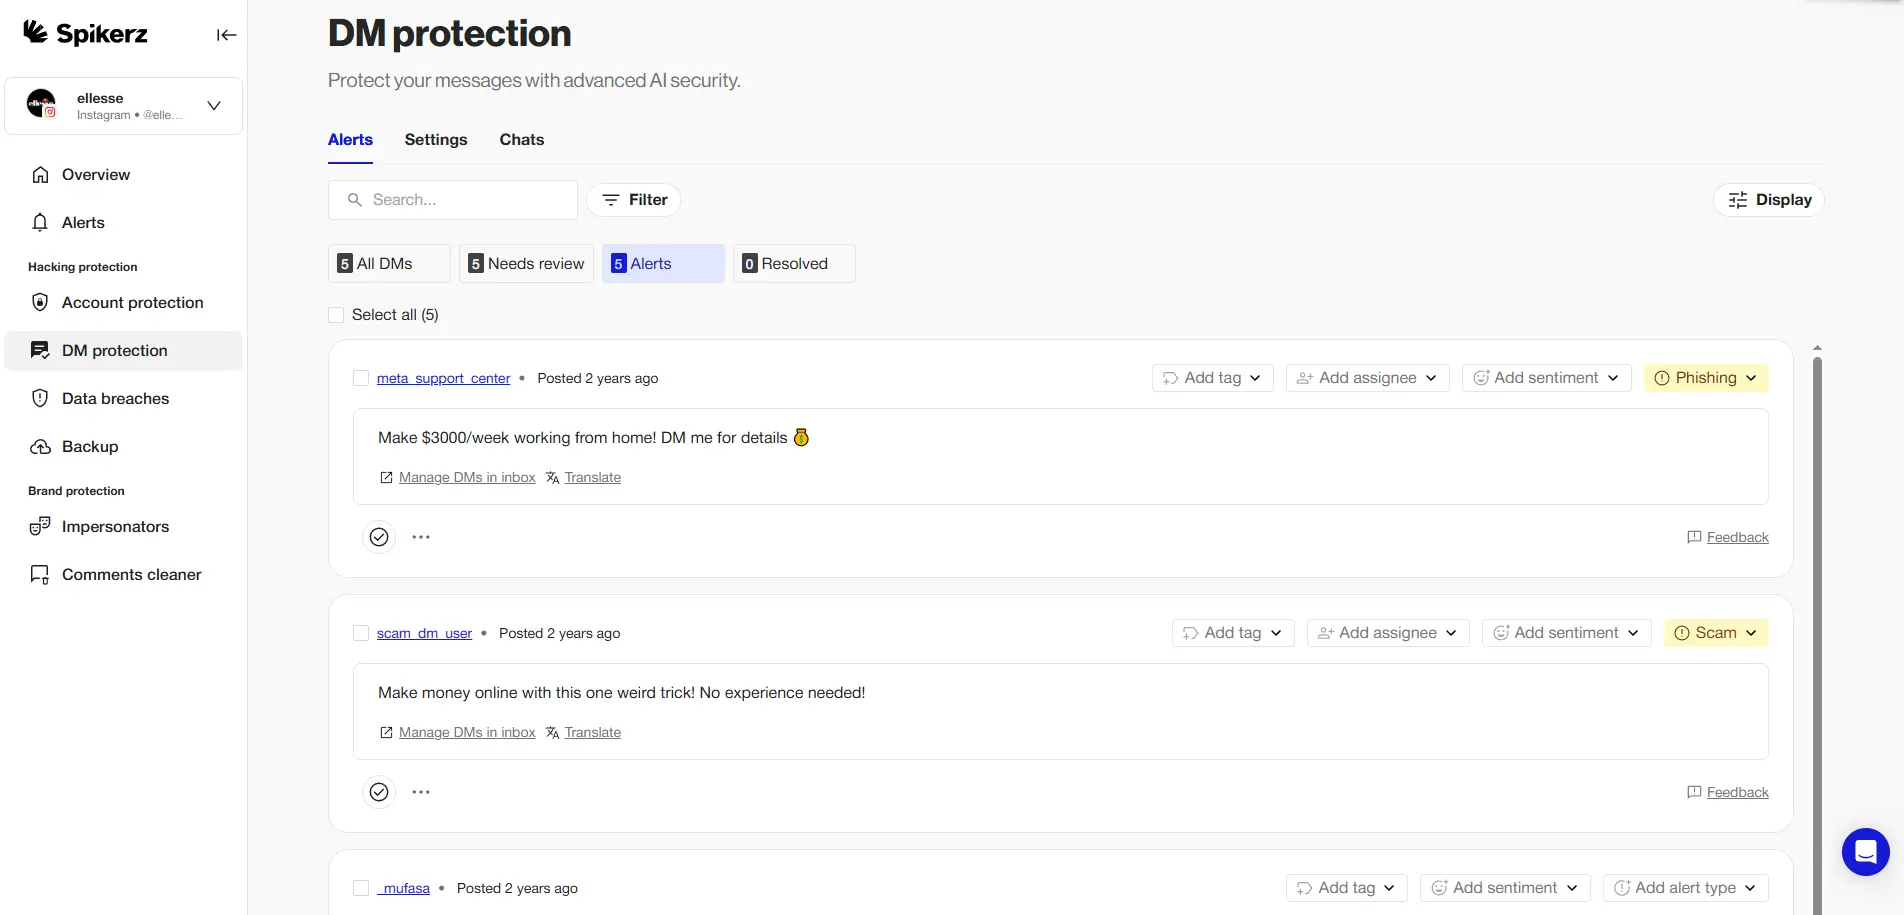Click the Overview home icon
The width and height of the screenshot is (1904, 915).
click(40, 175)
